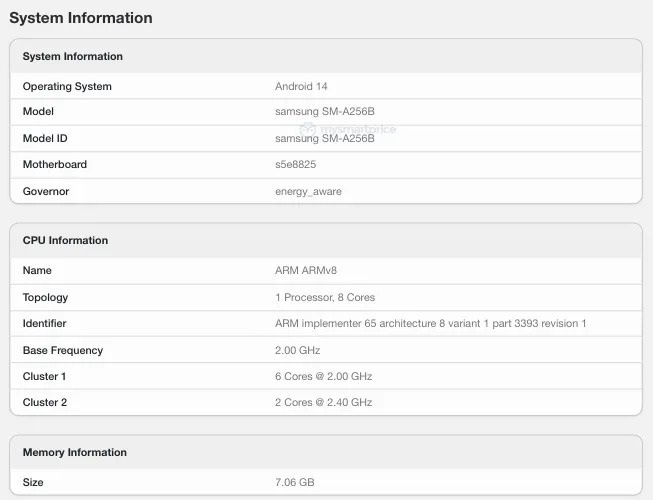
Task: Select the Governor row label
Action: coord(46,191)
